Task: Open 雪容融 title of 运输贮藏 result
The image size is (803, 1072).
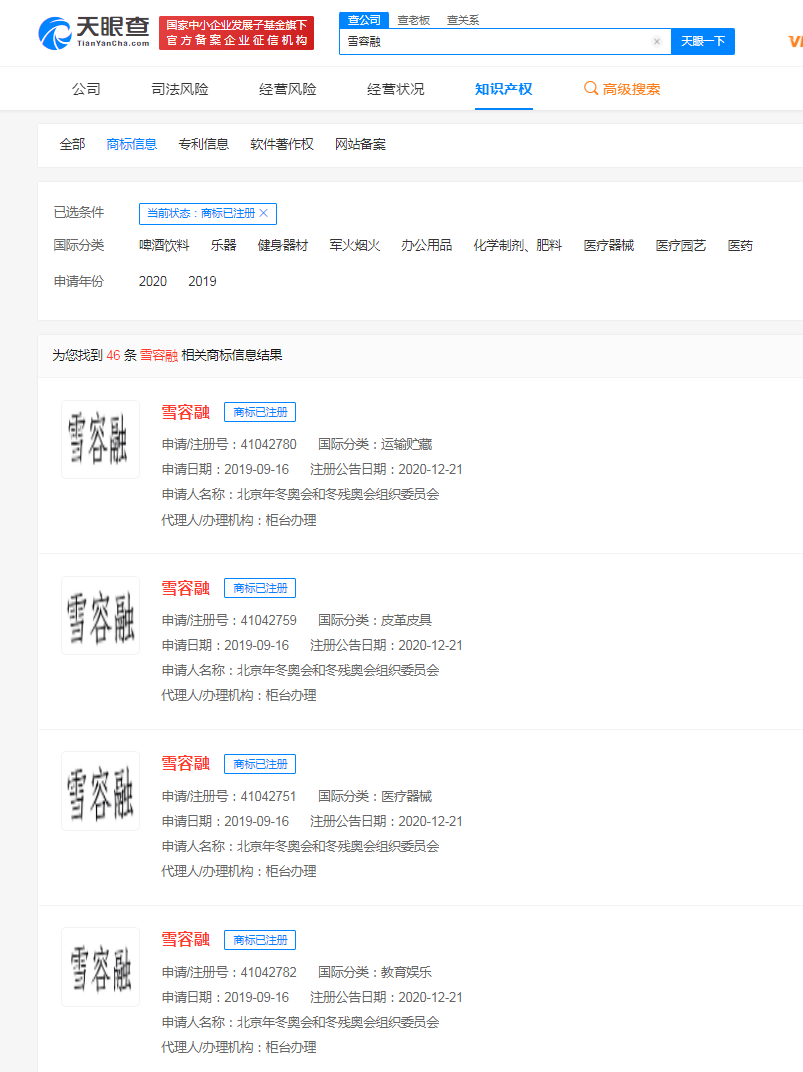Action: click(185, 412)
